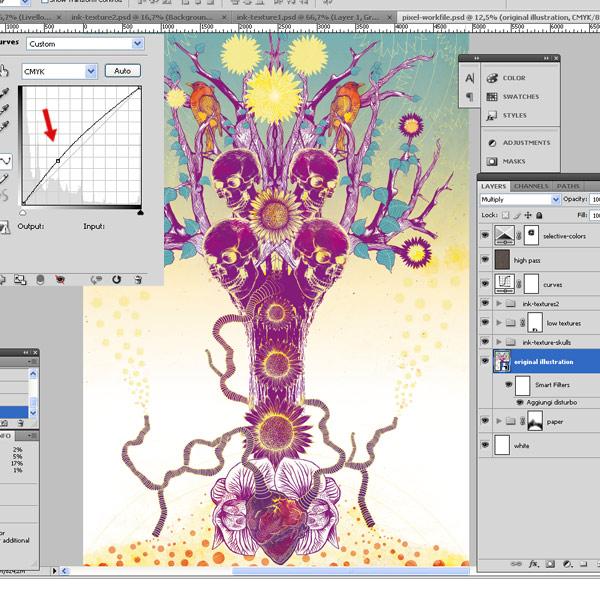Click the Auto button in Curves
600x611 pixels.
coord(122,71)
